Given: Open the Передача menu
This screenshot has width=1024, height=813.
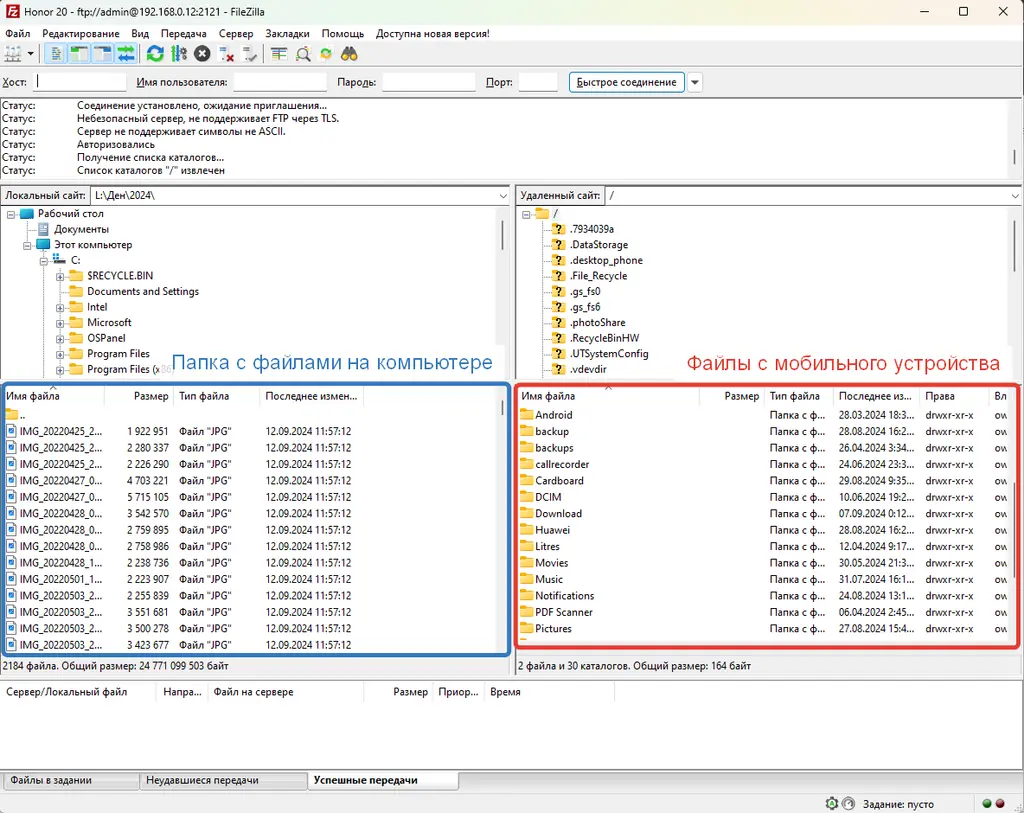Looking at the screenshot, I should [184, 33].
